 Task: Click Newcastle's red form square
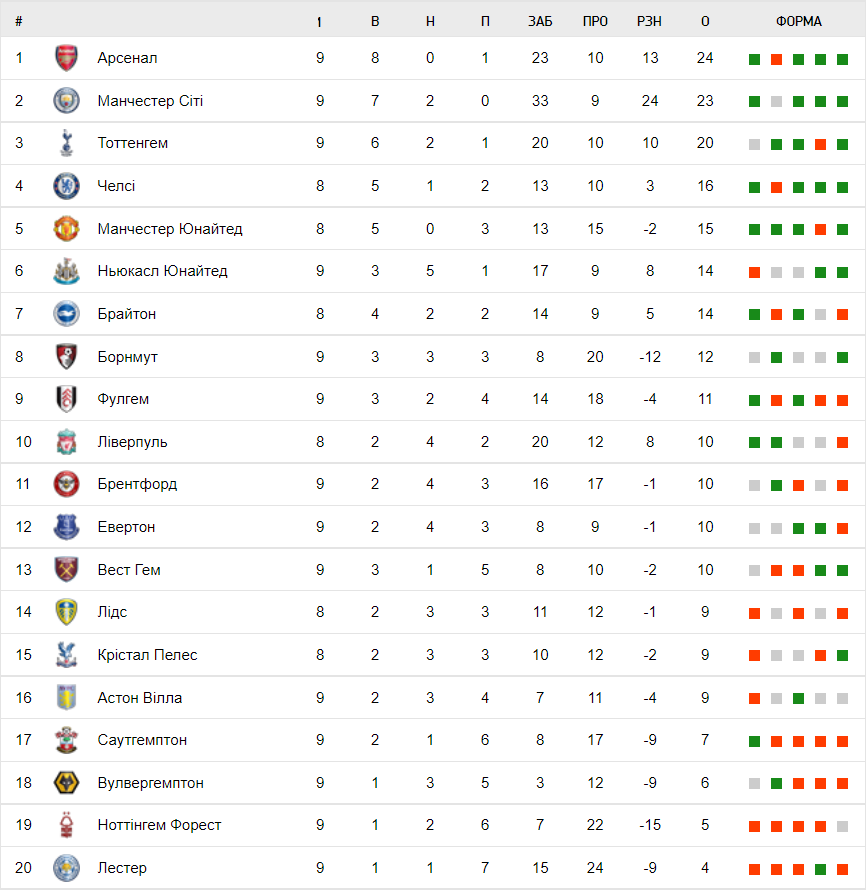click(754, 272)
